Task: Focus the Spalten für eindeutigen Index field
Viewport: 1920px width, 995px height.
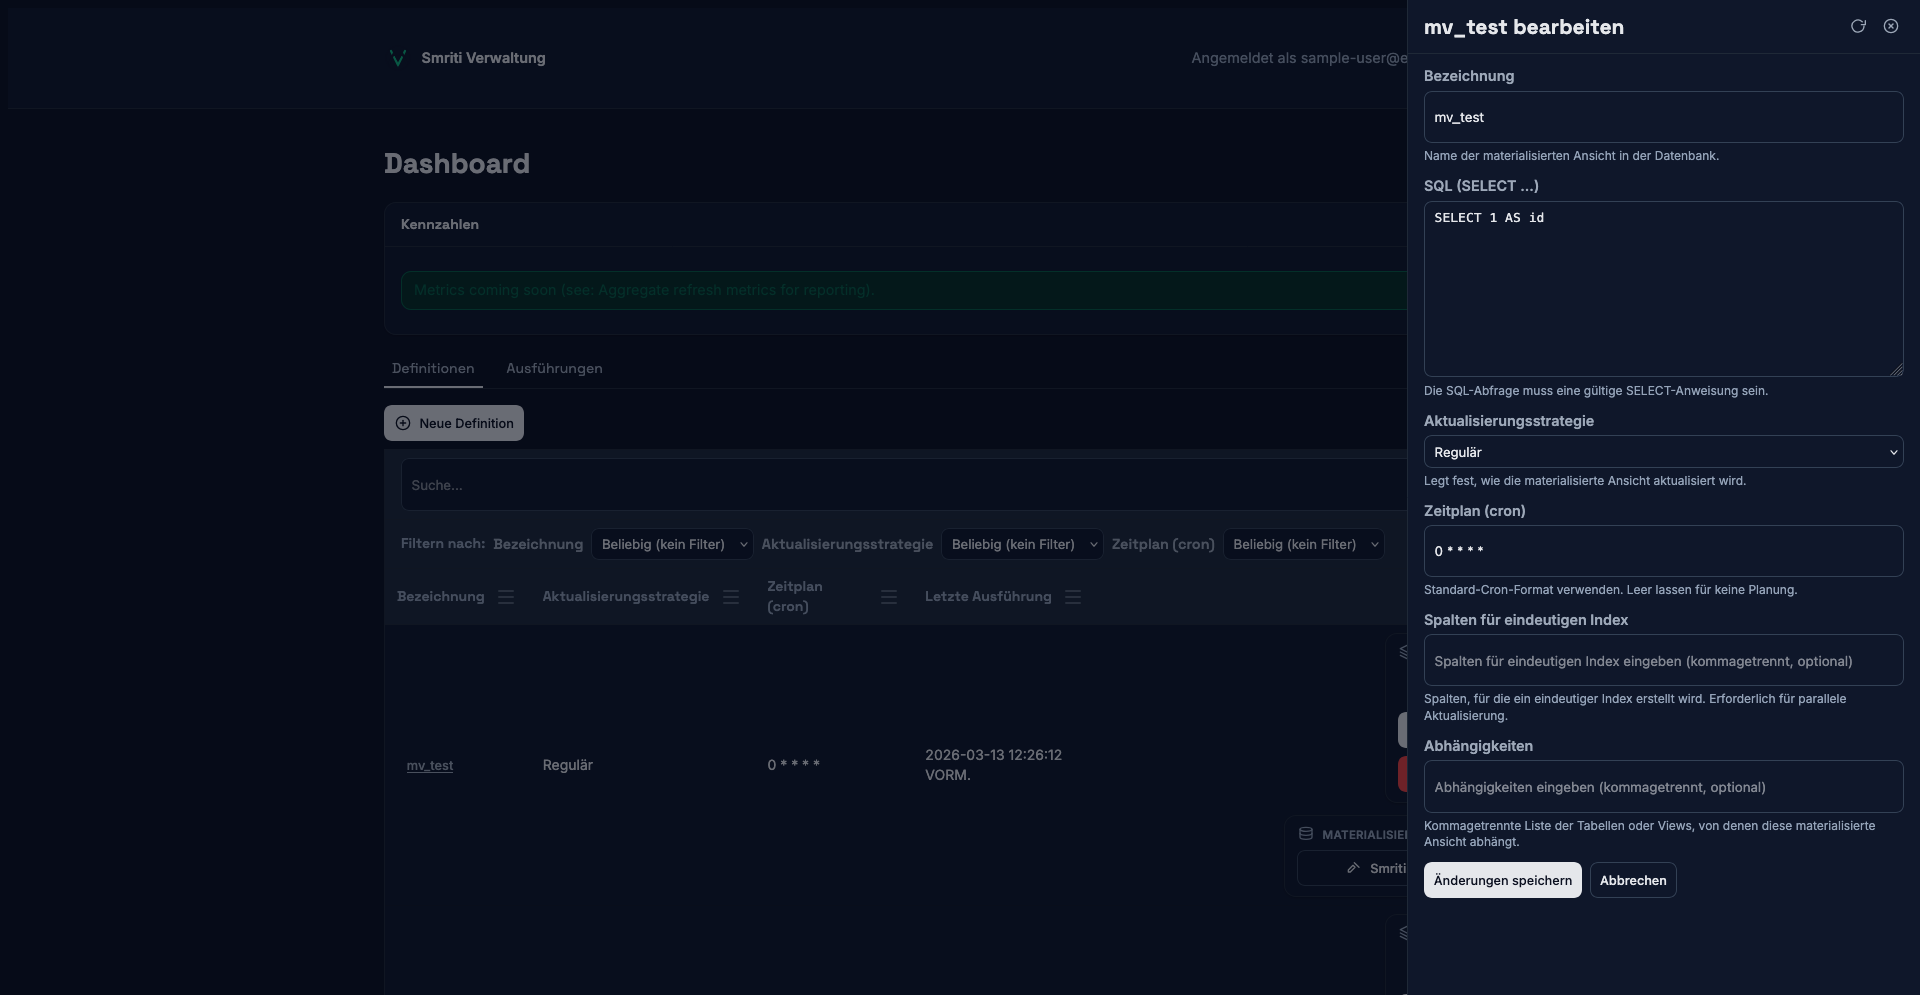Action: pos(1662,661)
